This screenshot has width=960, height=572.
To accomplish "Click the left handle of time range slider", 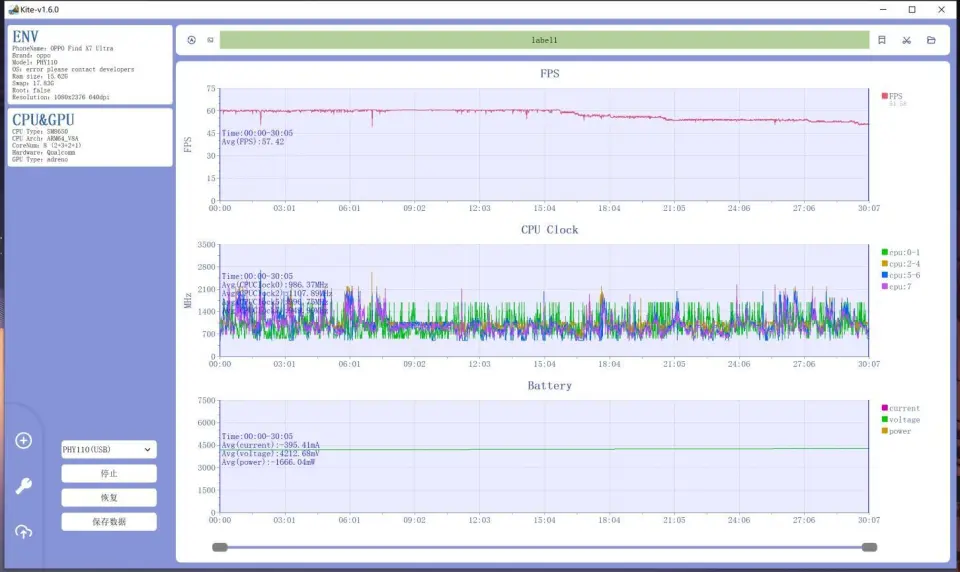I will (220, 547).
